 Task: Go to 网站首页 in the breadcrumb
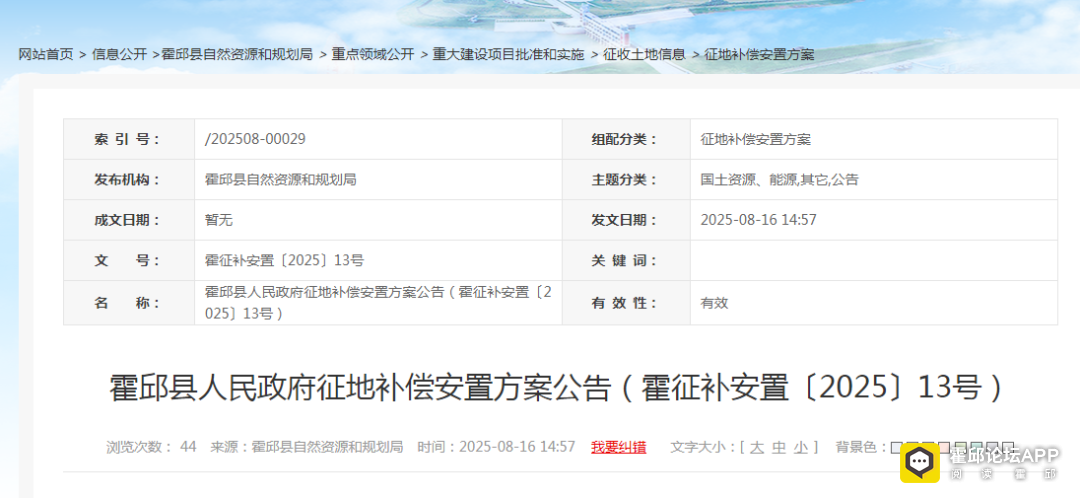point(46,54)
